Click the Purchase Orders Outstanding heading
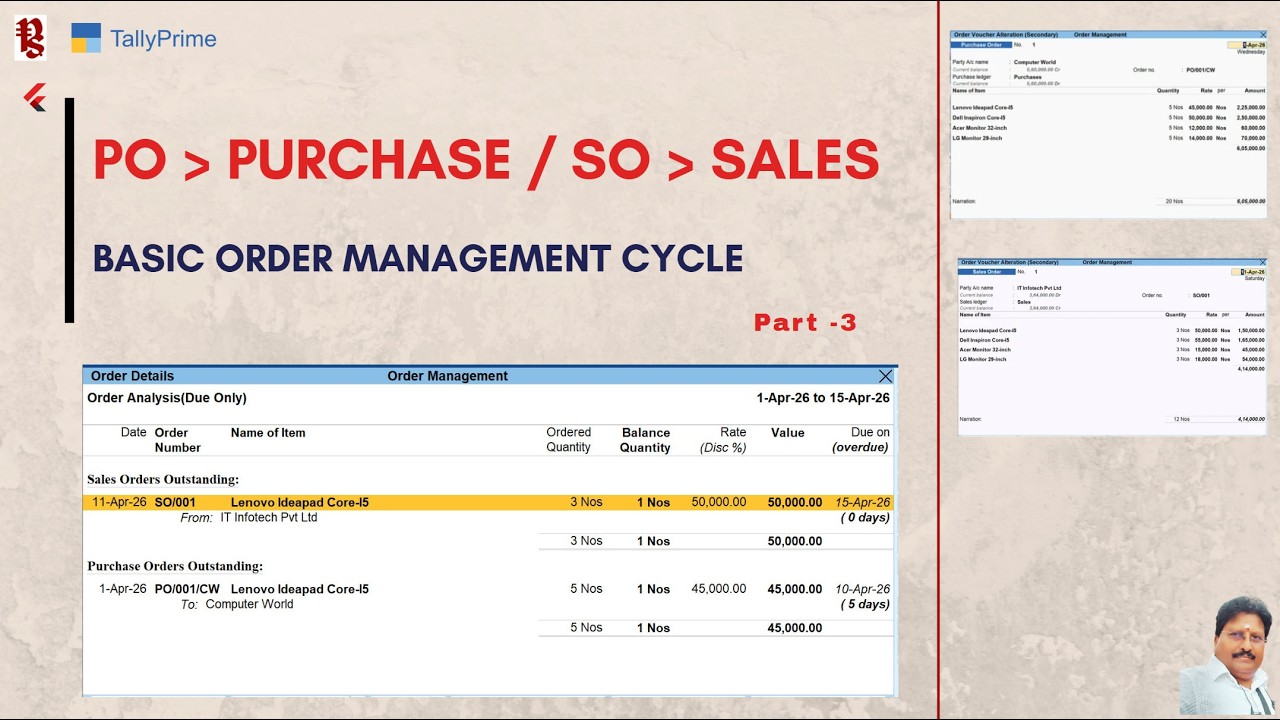 pyautogui.click(x=175, y=566)
